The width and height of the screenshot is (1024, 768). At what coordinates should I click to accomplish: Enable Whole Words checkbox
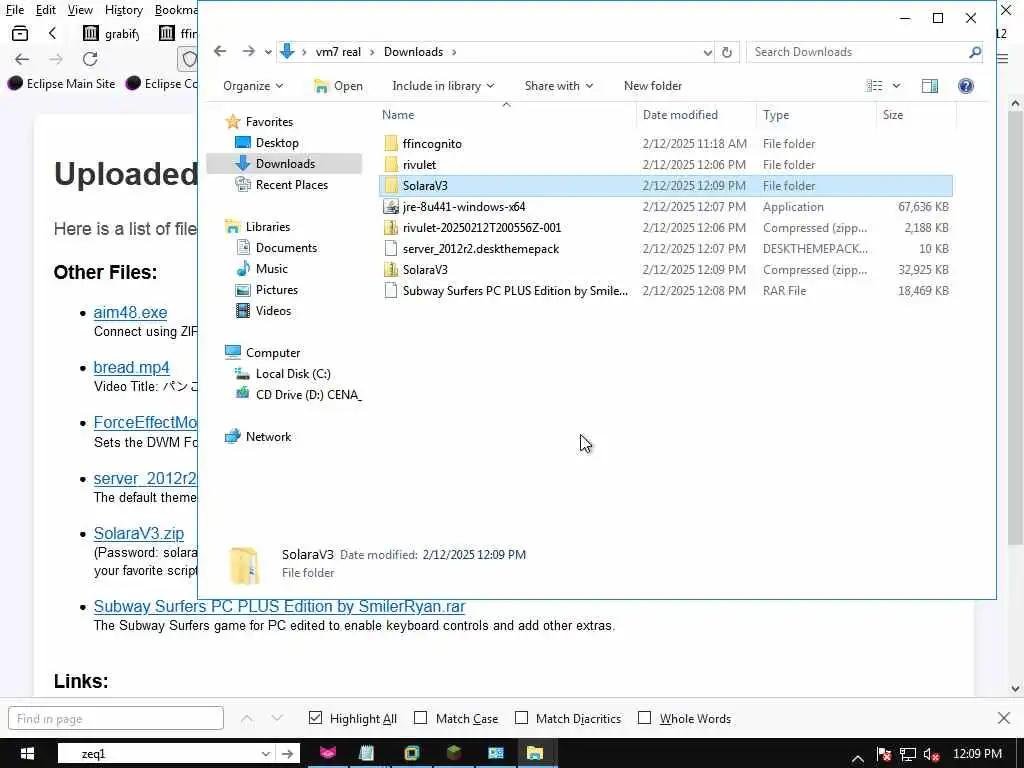645,718
